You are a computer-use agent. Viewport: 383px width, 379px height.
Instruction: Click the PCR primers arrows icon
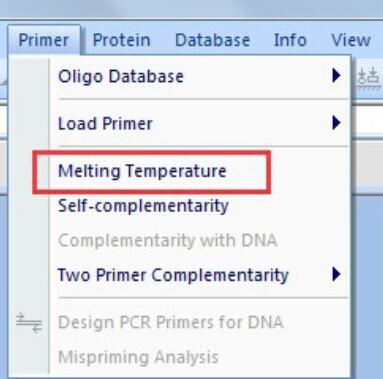click(29, 323)
